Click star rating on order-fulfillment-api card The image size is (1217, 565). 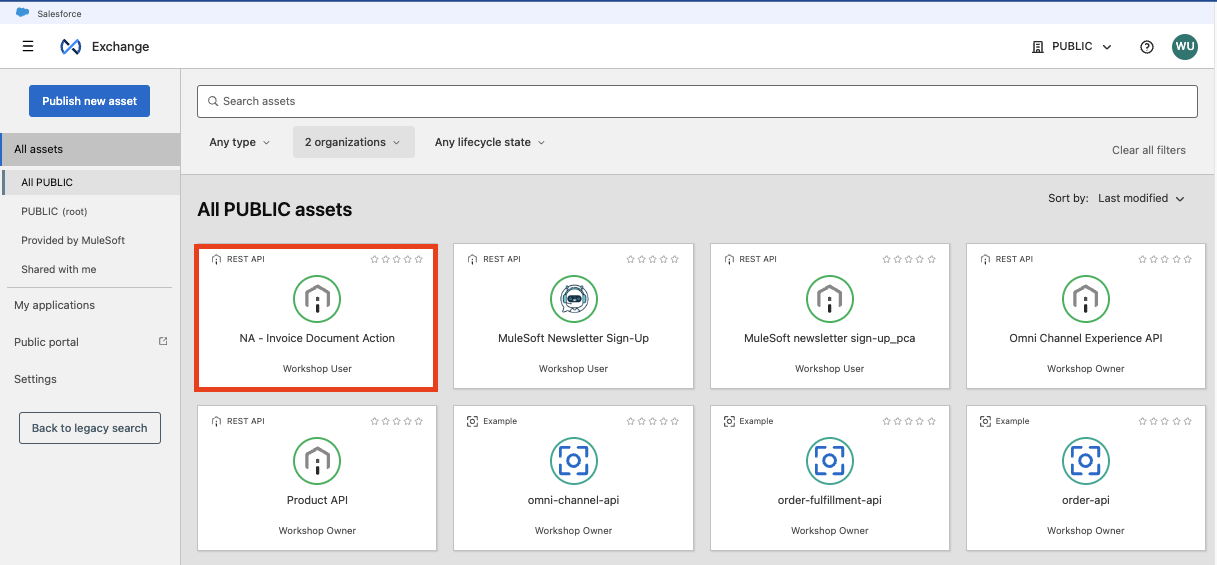point(909,421)
